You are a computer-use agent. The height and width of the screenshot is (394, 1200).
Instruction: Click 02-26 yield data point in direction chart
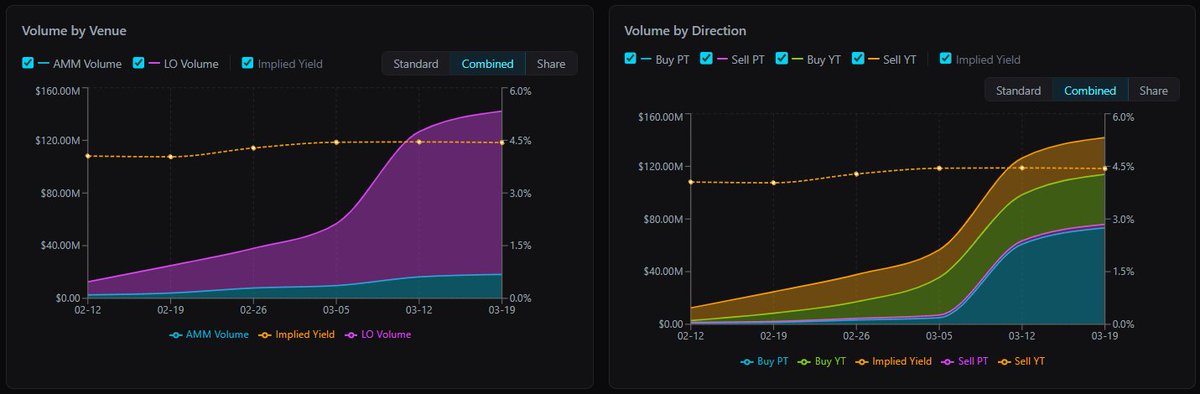coord(856,174)
